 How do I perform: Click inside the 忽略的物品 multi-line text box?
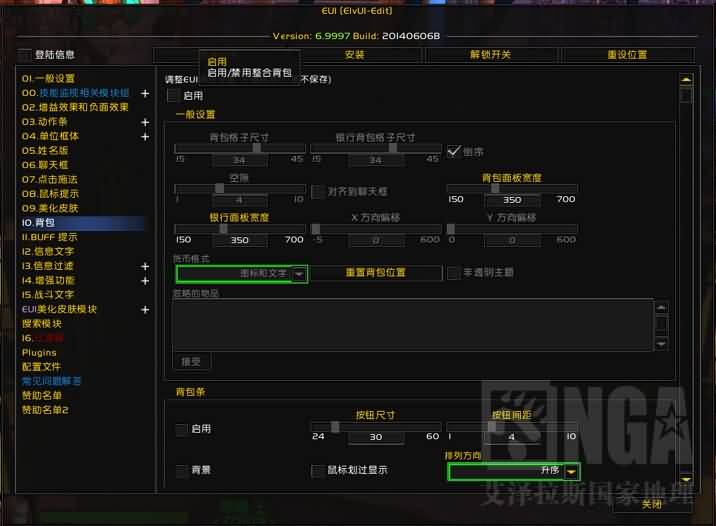pyautogui.click(x=413, y=325)
